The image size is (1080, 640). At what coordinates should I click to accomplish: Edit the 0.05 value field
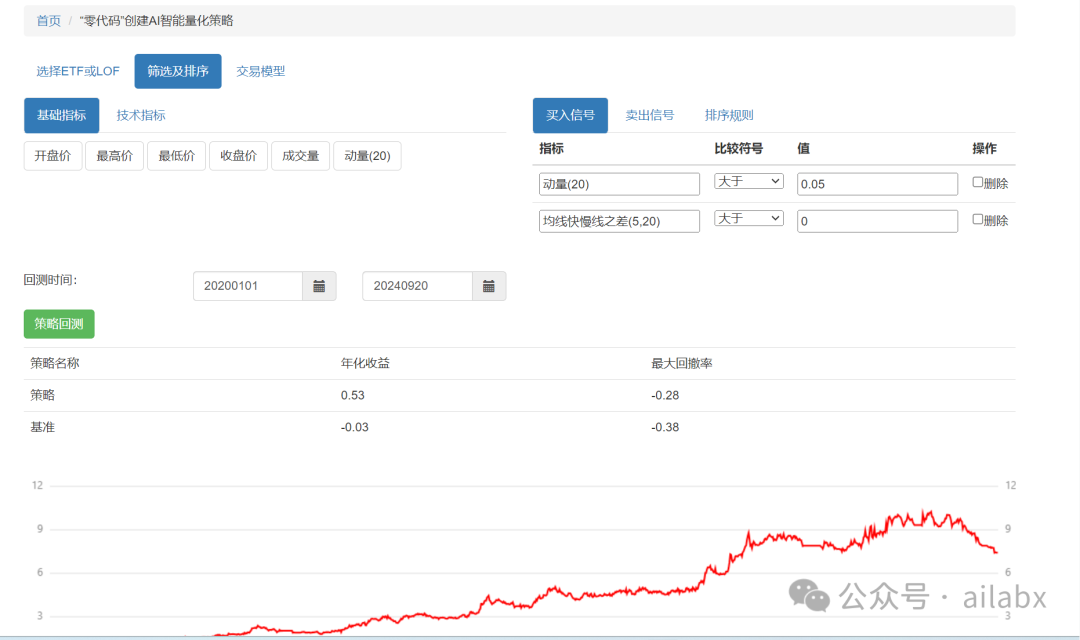click(x=878, y=184)
